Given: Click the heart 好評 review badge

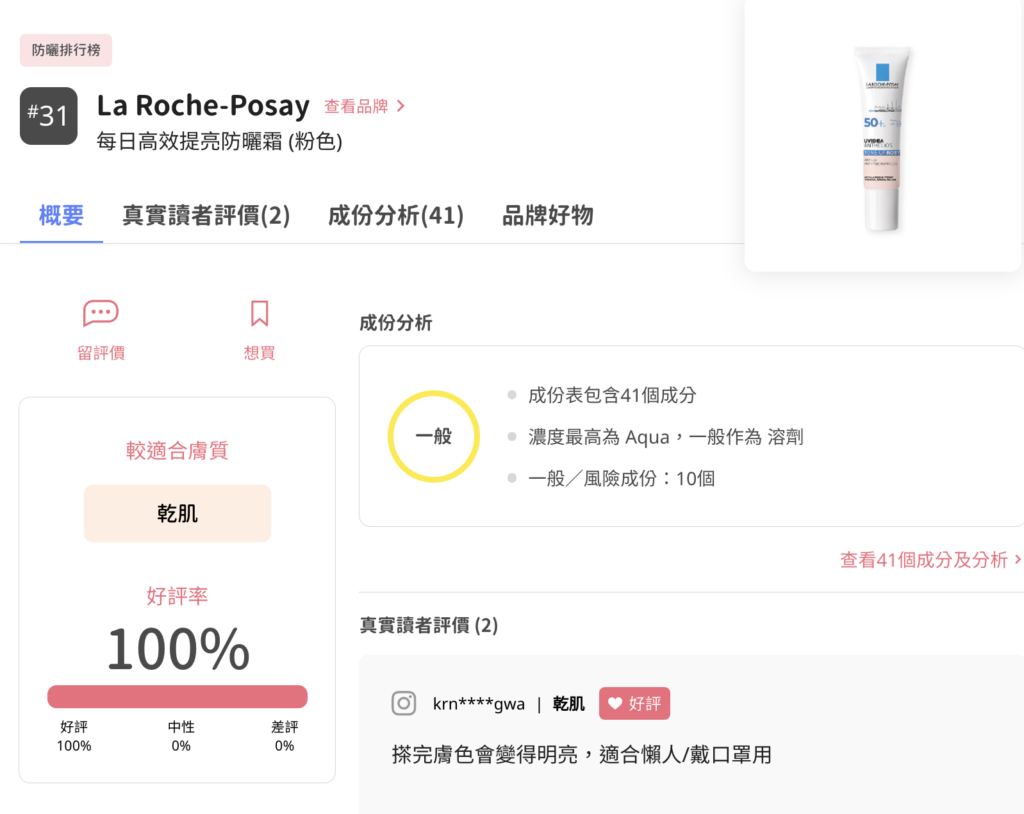Looking at the screenshot, I should [x=634, y=703].
